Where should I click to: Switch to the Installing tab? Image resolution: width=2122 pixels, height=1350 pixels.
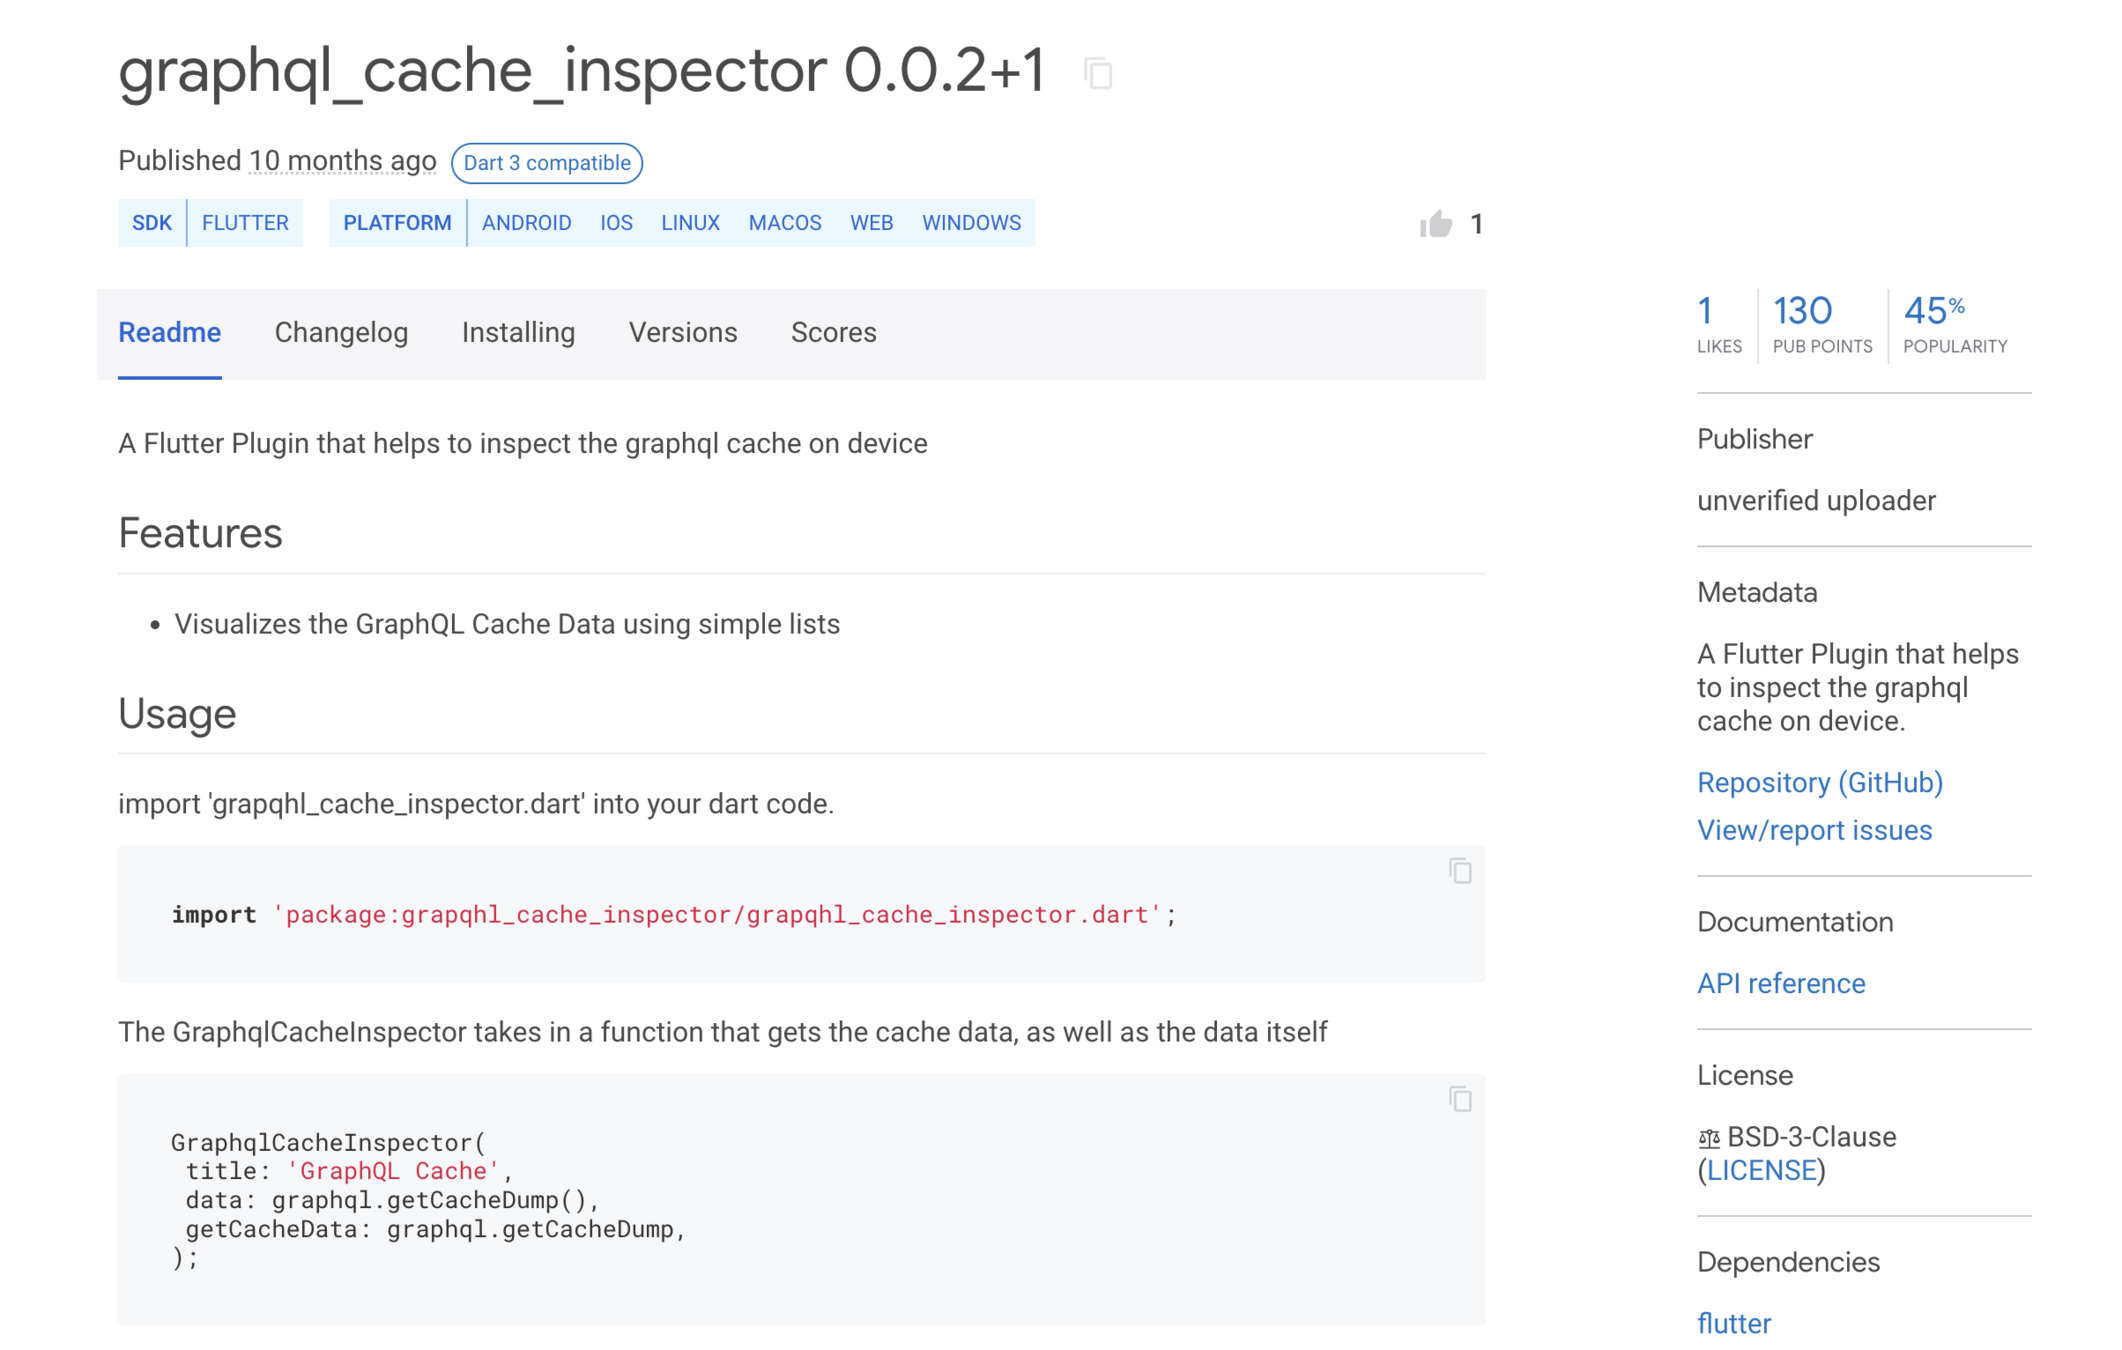point(518,333)
